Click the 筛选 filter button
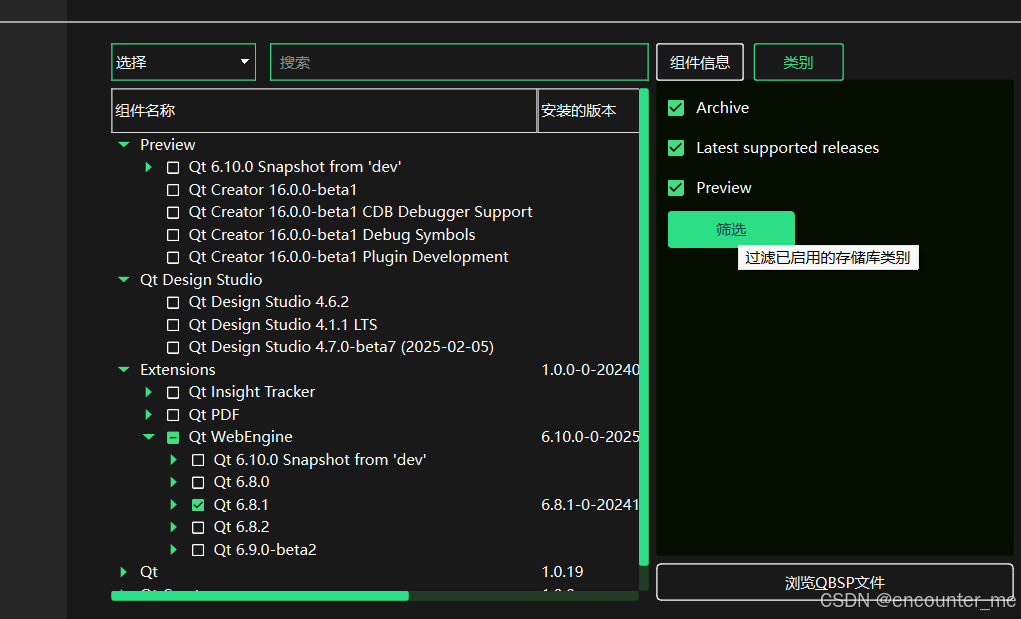Screen dimensions: 1021x619 coord(731,229)
